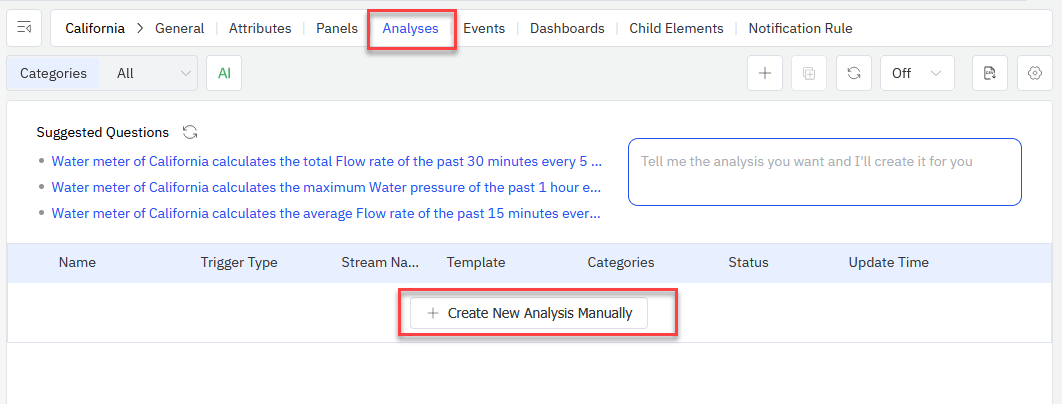This screenshot has height=404, width=1062.
Task: Go to the Dashboards tab
Action: [567, 28]
